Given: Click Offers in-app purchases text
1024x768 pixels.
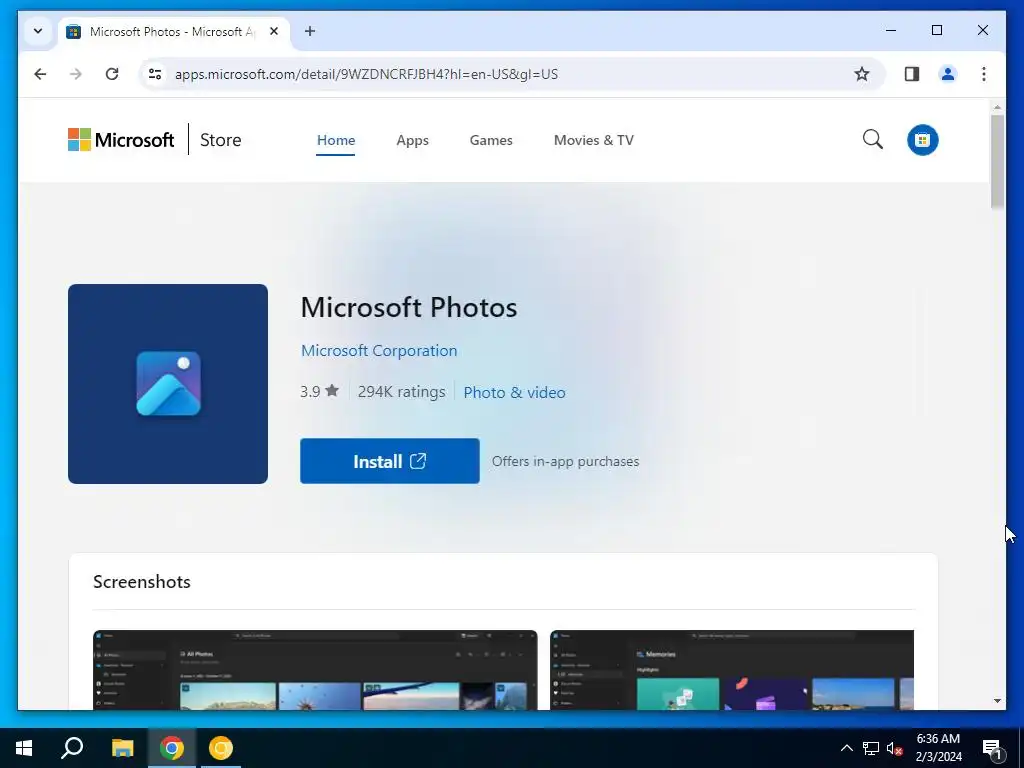Looking at the screenshot, I should coord(566,461).
